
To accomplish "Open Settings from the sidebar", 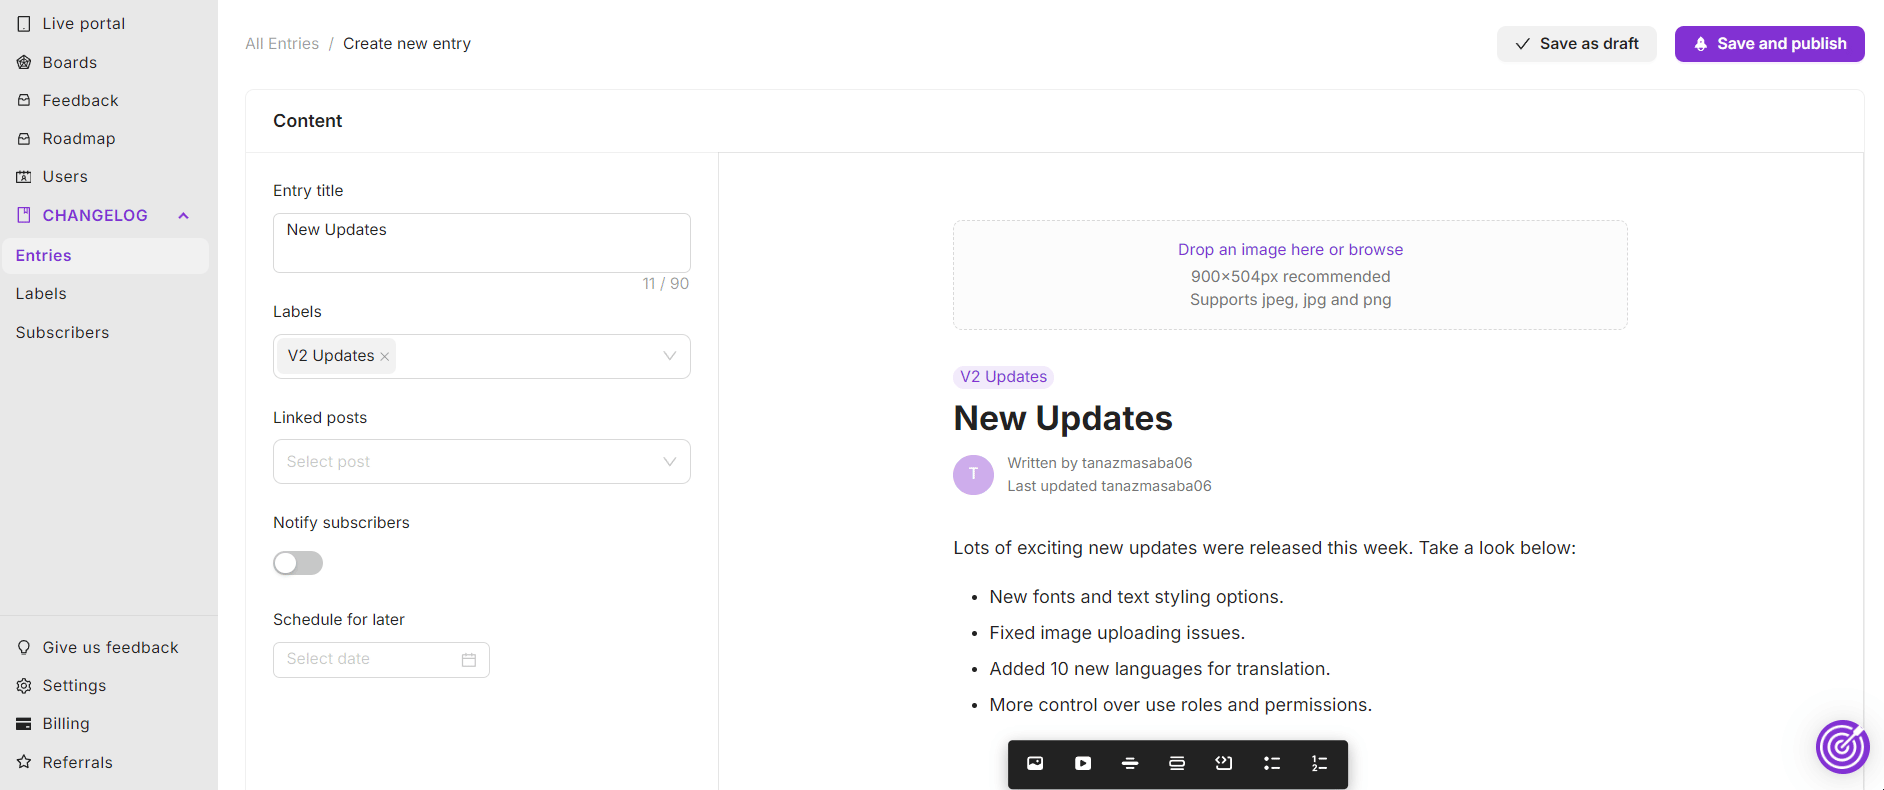I will [74, 685].
